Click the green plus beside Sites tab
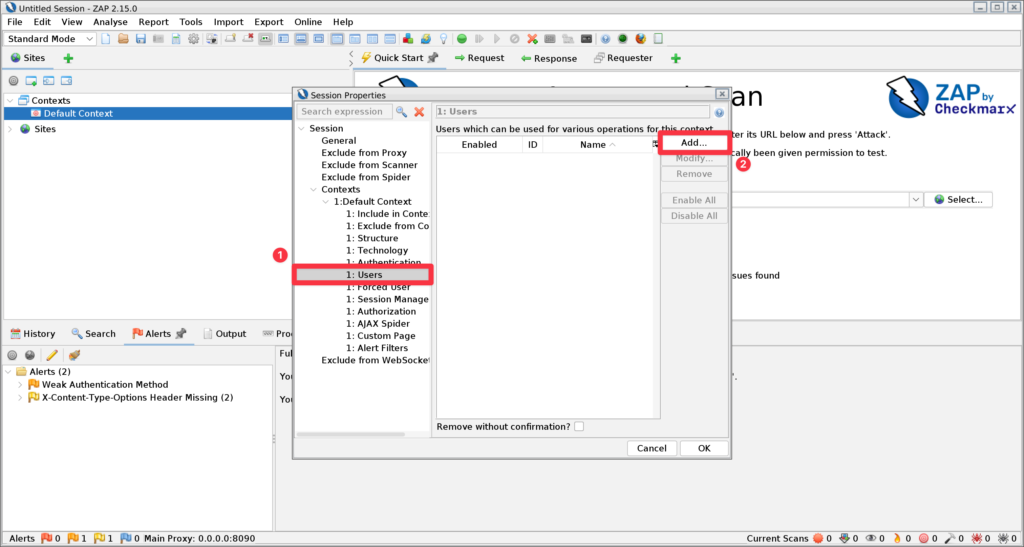 tap(68, 58)
